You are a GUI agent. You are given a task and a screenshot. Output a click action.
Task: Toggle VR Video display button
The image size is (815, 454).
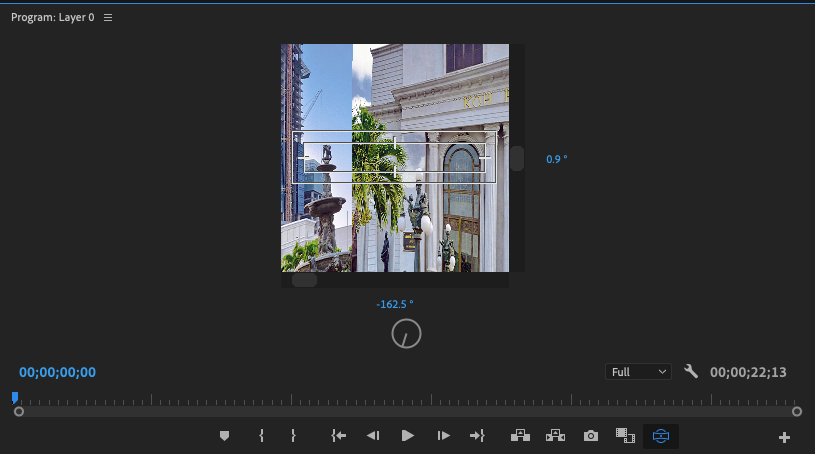661,436
